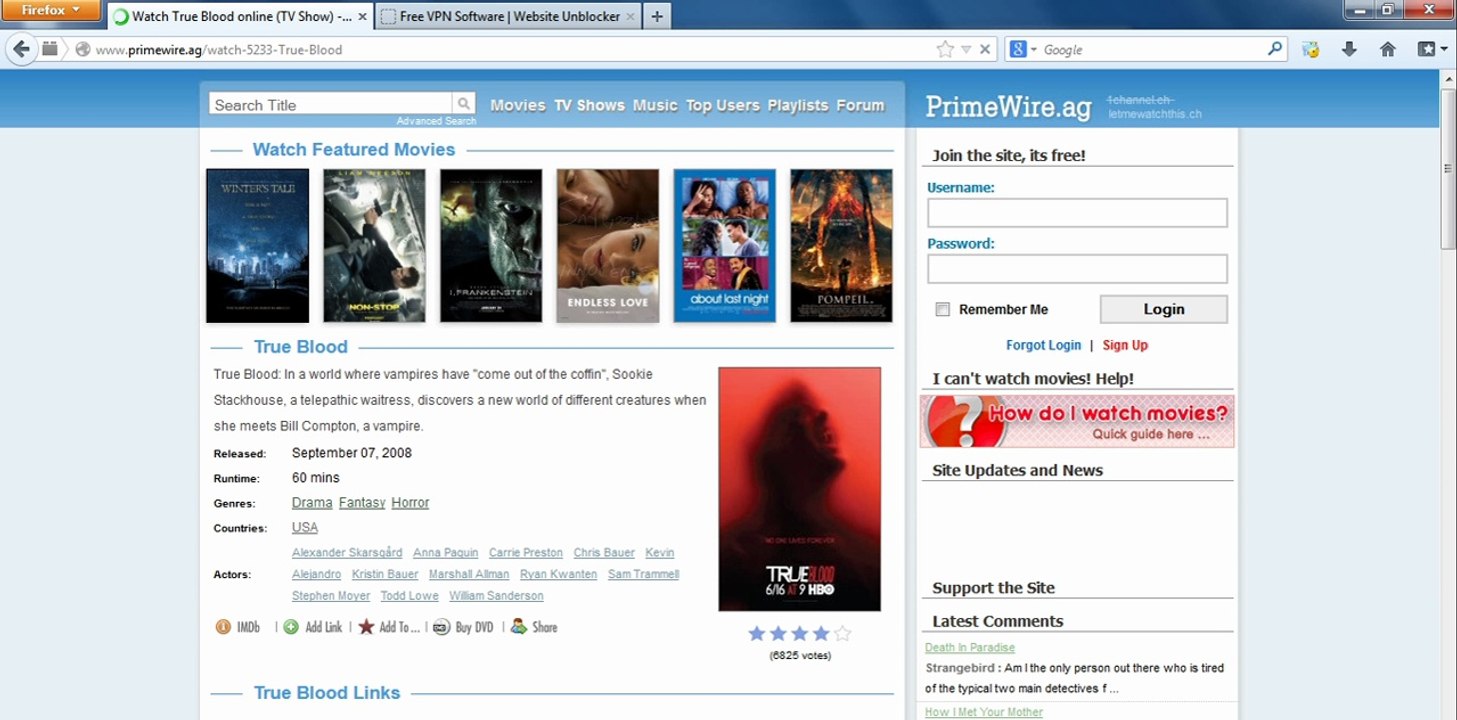Visit the Forum page
Viewport: 1457px width, 720px height.
860,105
